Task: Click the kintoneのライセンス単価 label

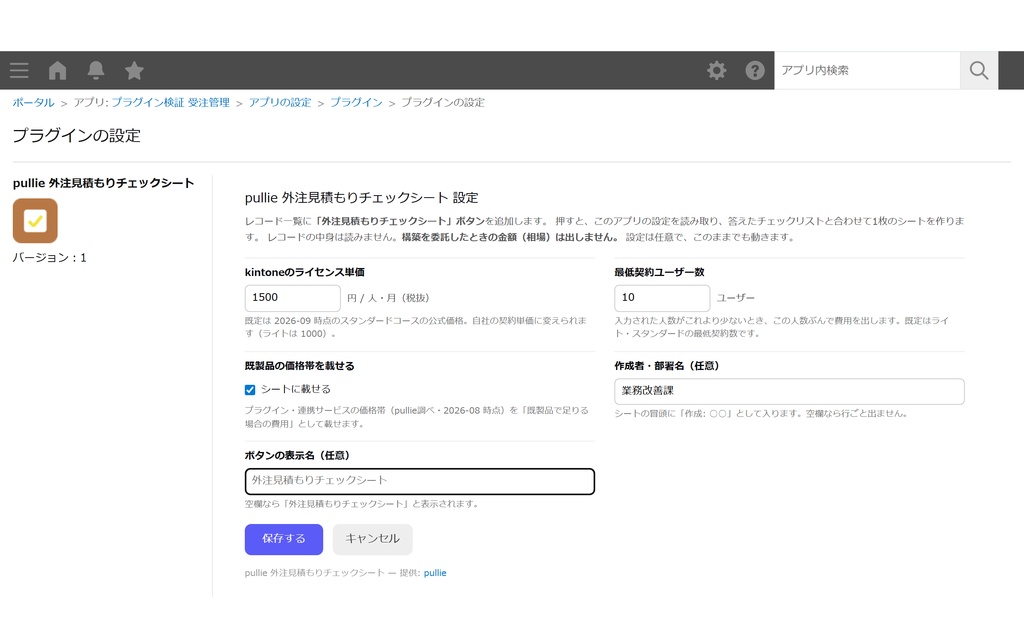Action: (304, 272)
